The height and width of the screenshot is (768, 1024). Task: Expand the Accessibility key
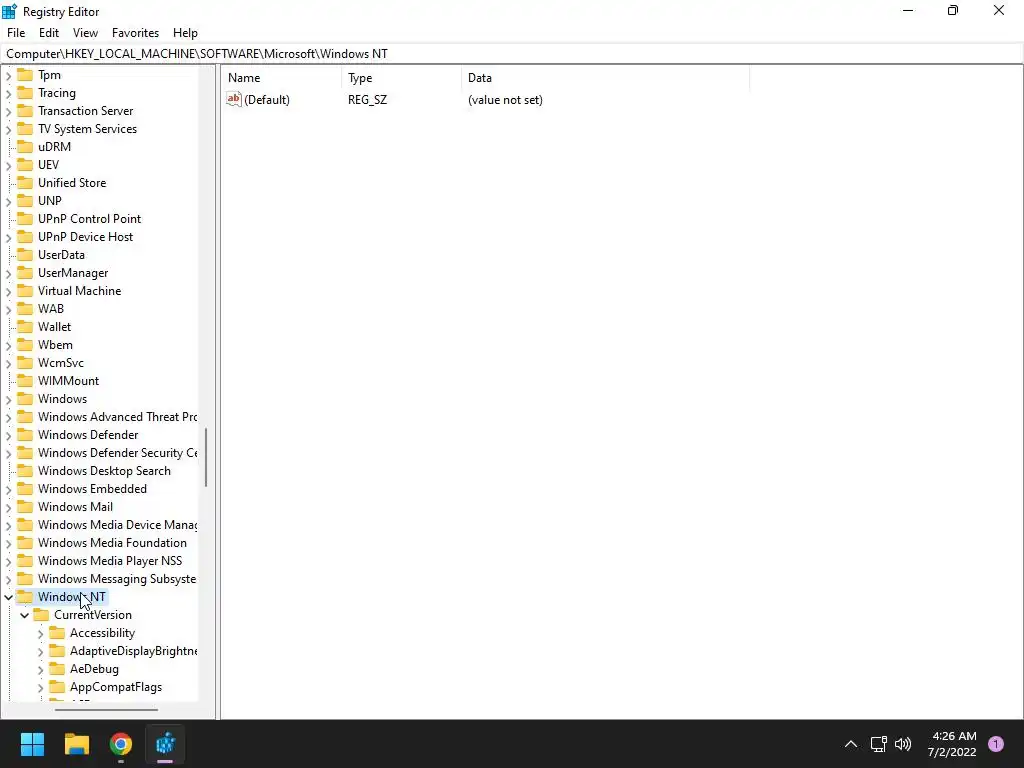[40, 633]
